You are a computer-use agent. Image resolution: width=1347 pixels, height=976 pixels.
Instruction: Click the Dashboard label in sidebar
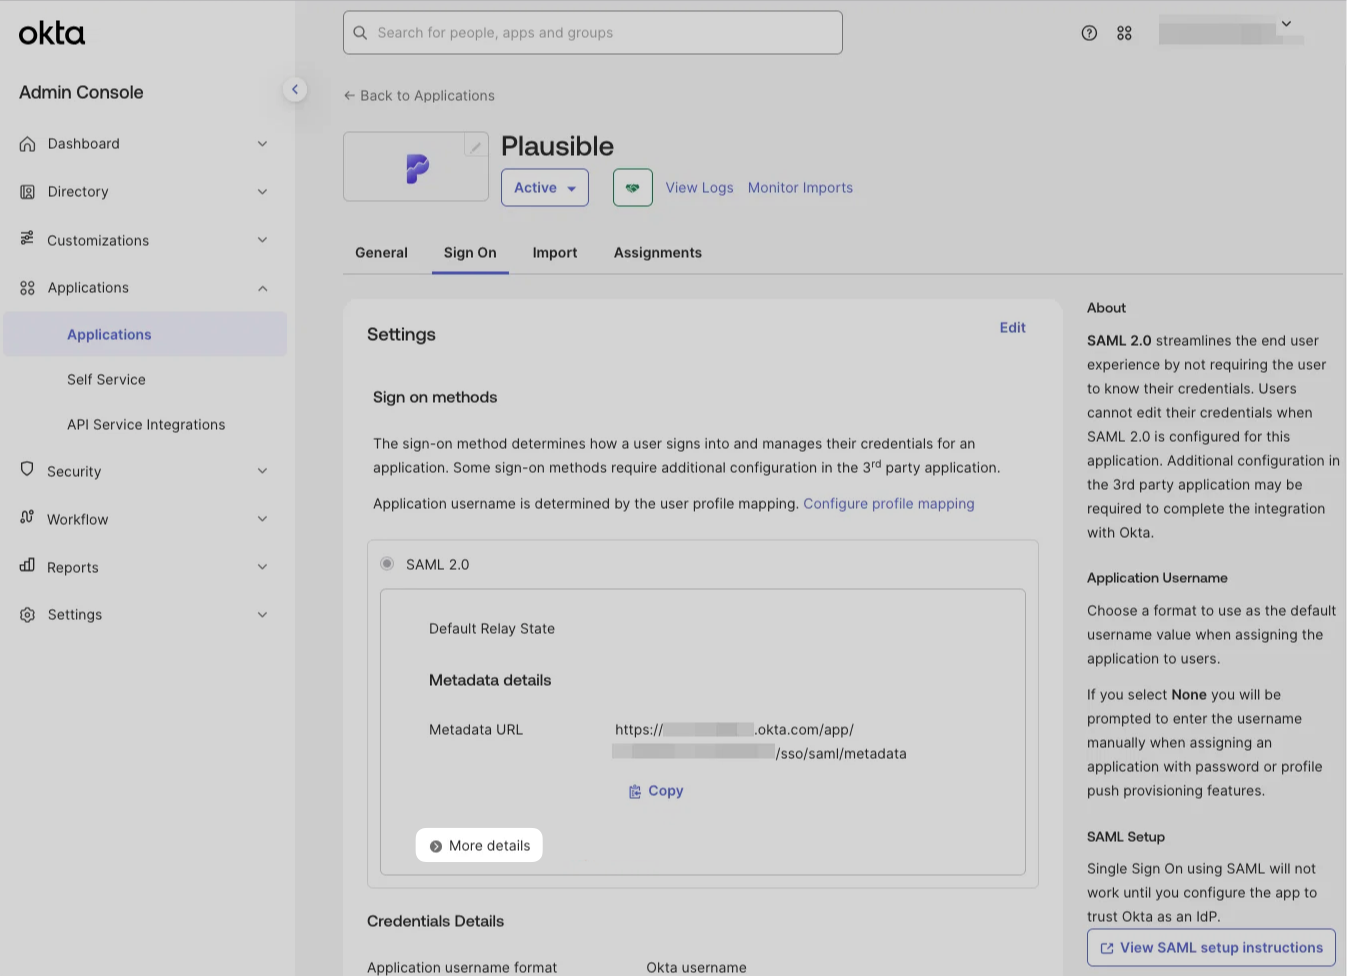(x=84, y=144)
